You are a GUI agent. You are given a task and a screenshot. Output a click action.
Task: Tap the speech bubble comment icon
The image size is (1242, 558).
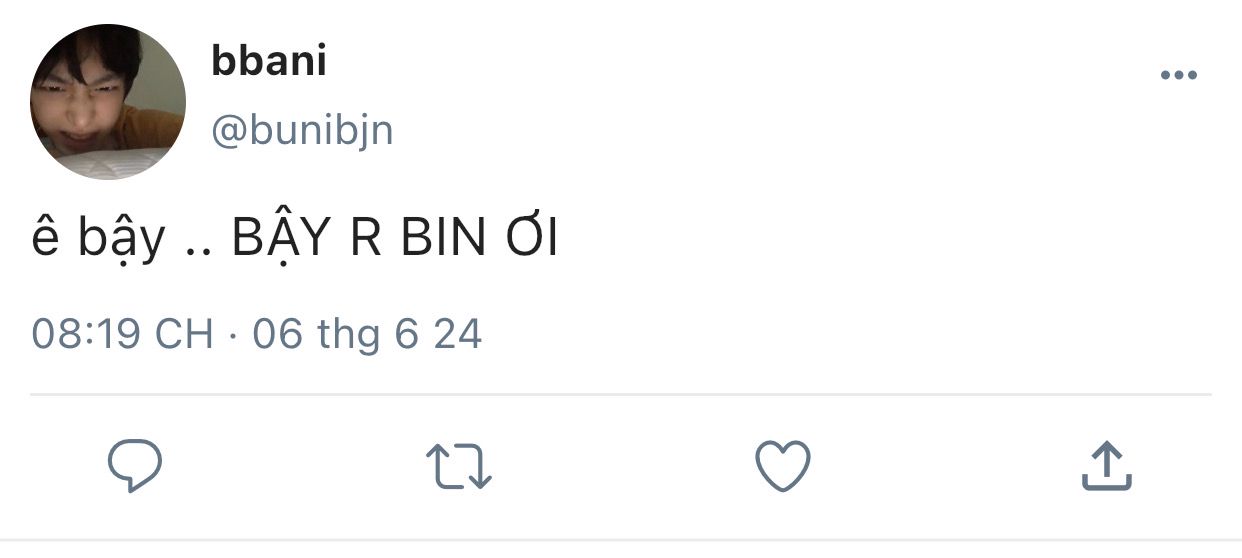[x=135, y=466]
